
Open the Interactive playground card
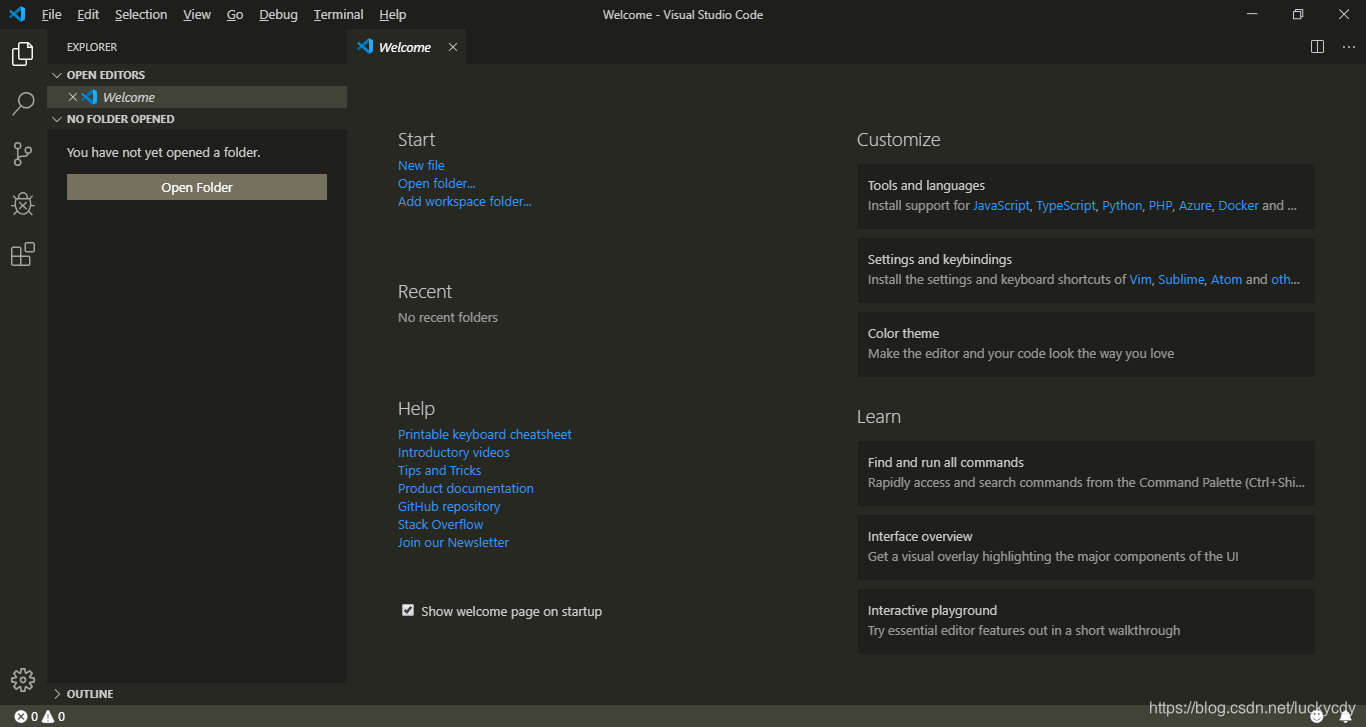pos(1086,621)
